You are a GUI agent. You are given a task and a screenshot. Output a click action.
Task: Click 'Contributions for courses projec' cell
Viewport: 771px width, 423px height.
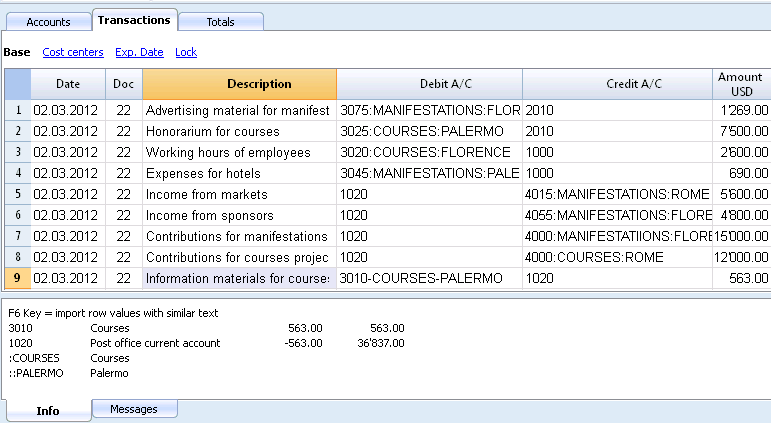pos(239,257)
